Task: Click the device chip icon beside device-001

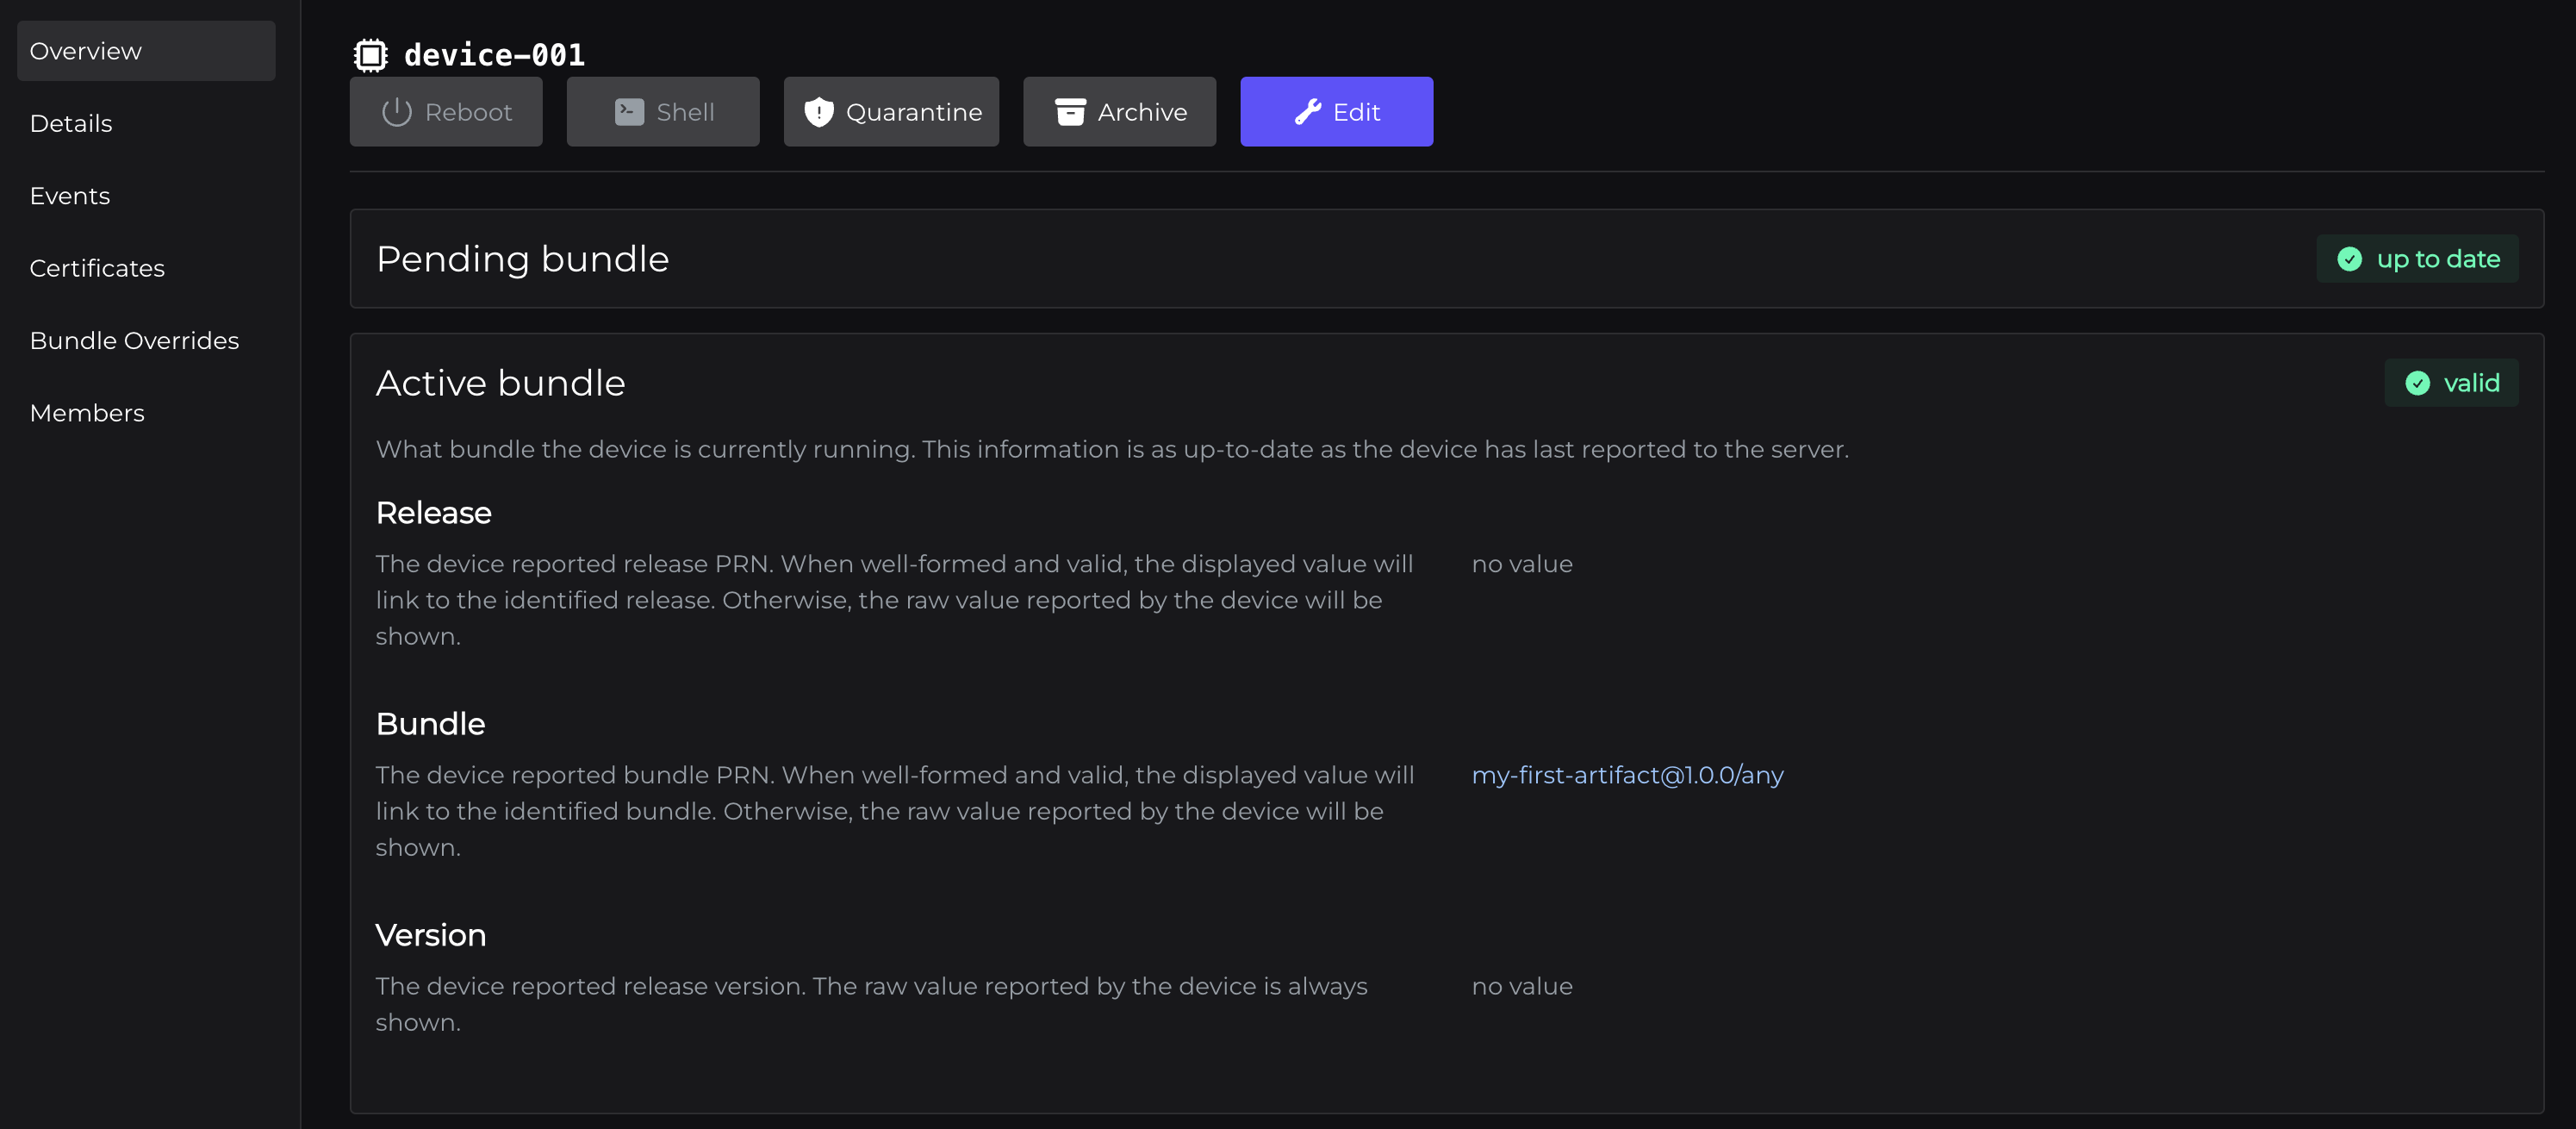Action: click(370, 55)
